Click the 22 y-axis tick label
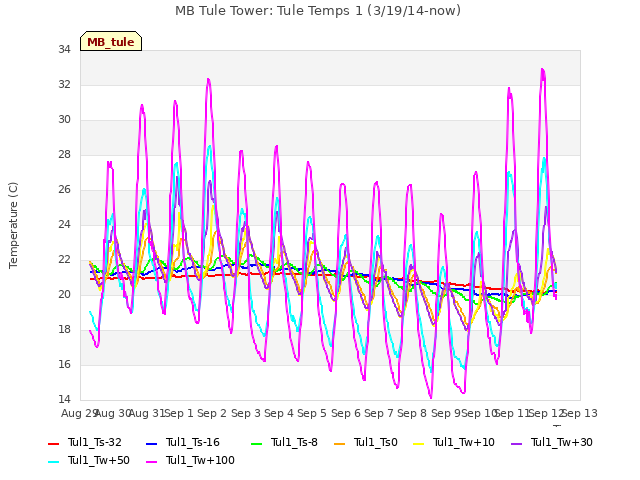Viewport: 640px width, 480px height. (x=64, y=260)
